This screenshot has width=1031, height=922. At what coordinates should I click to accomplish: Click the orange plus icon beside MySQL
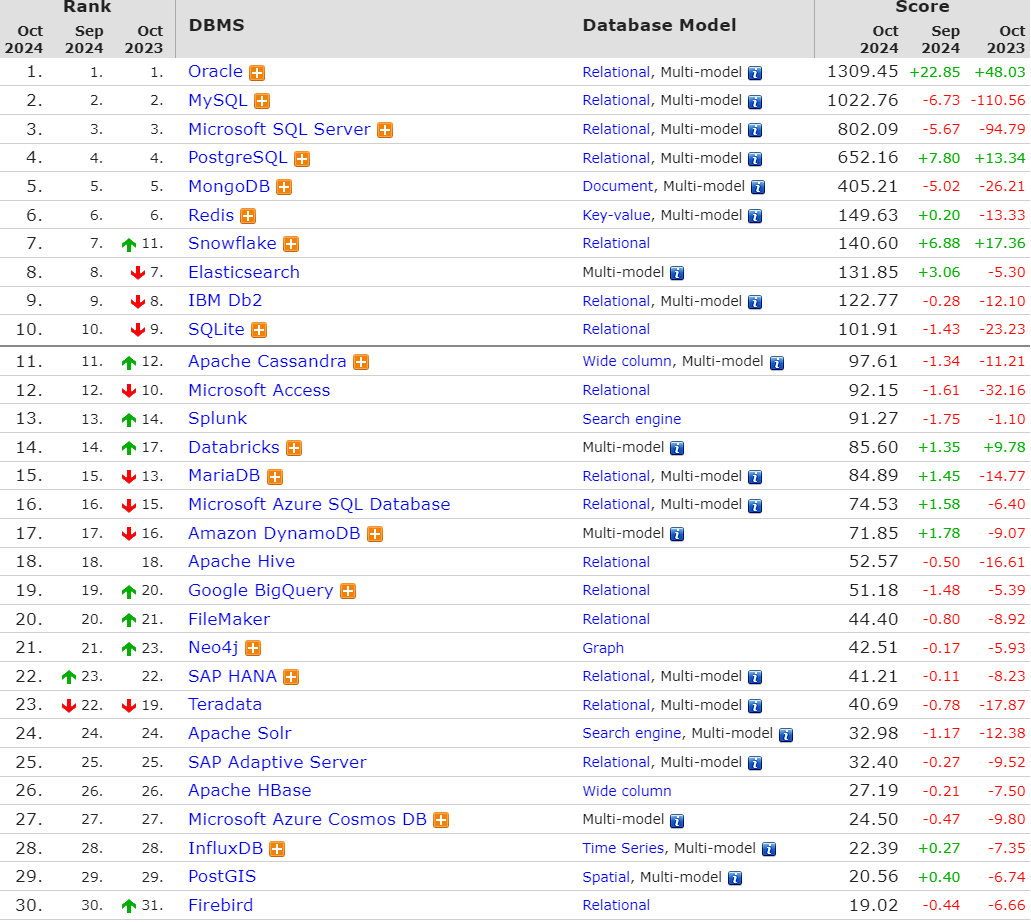pos(262,101)
